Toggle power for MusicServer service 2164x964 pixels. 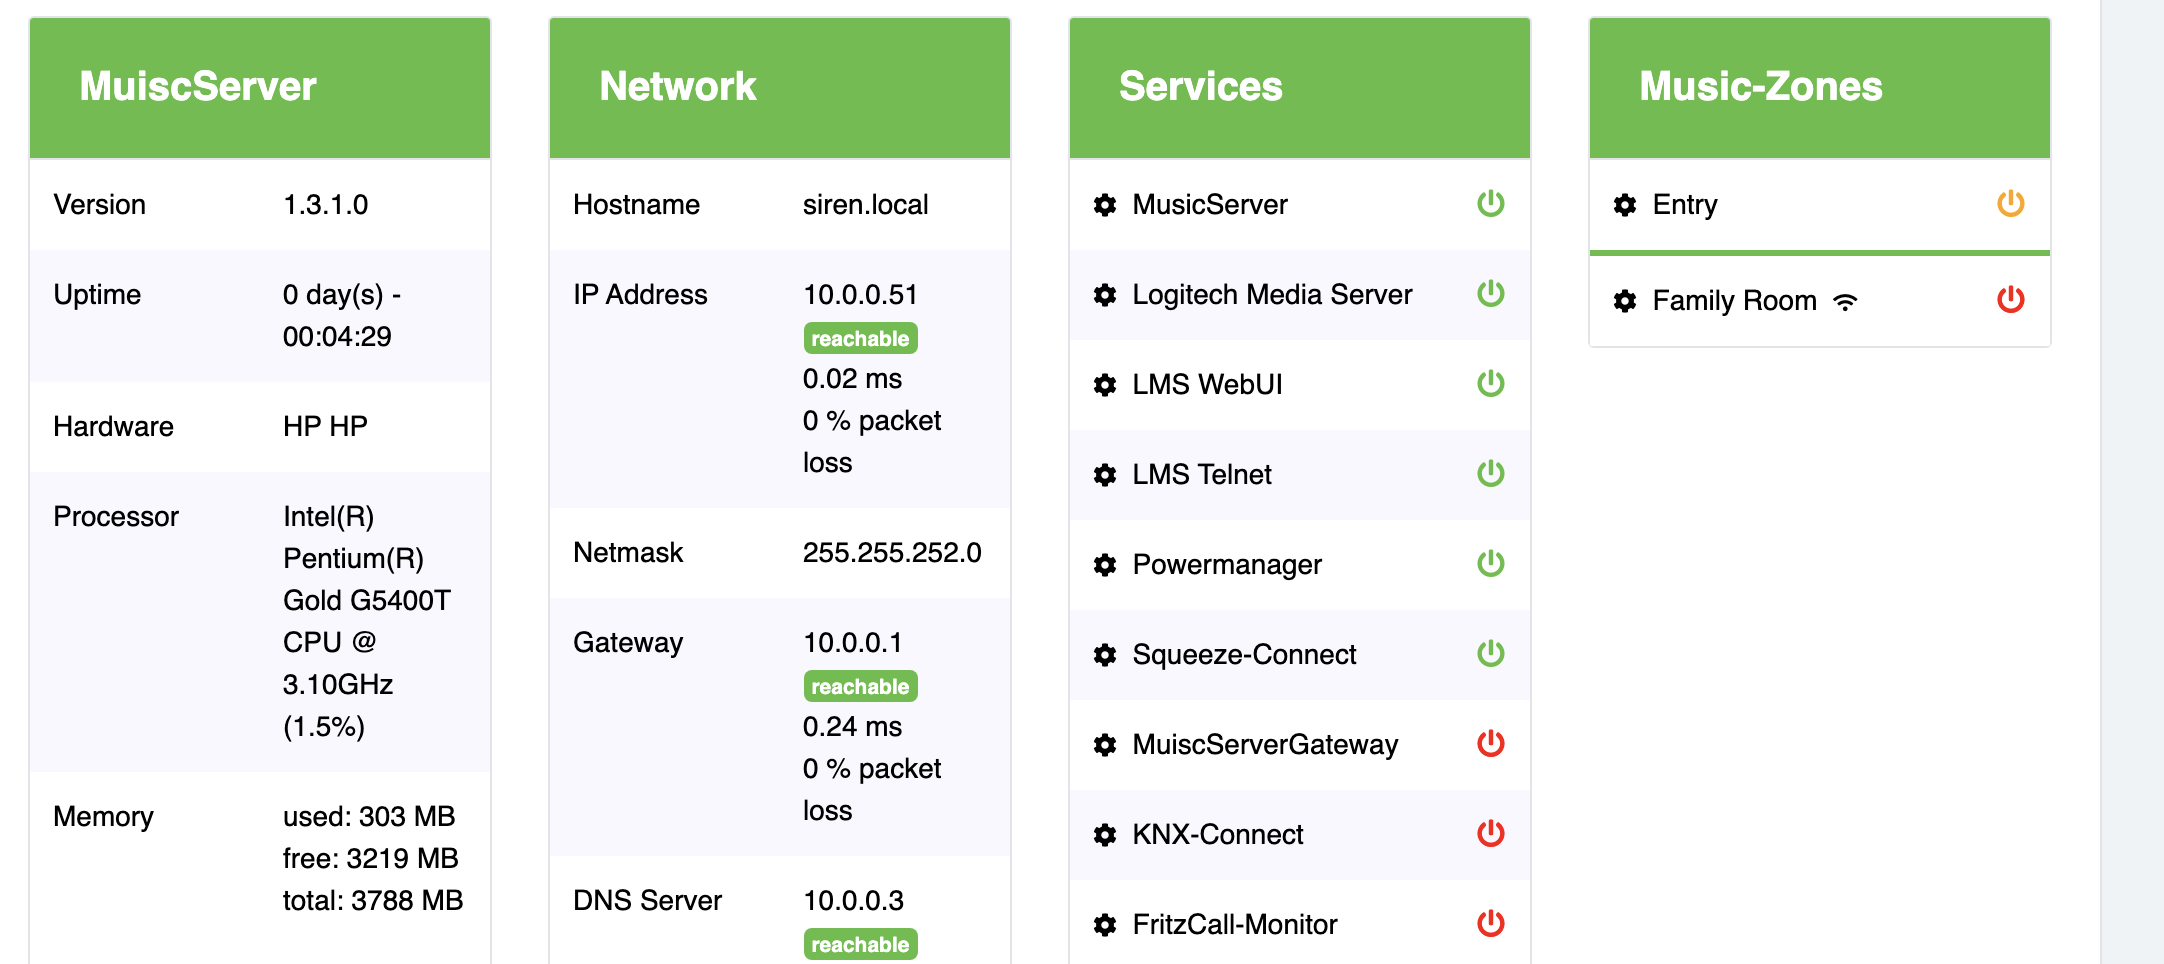[1490, 204]
